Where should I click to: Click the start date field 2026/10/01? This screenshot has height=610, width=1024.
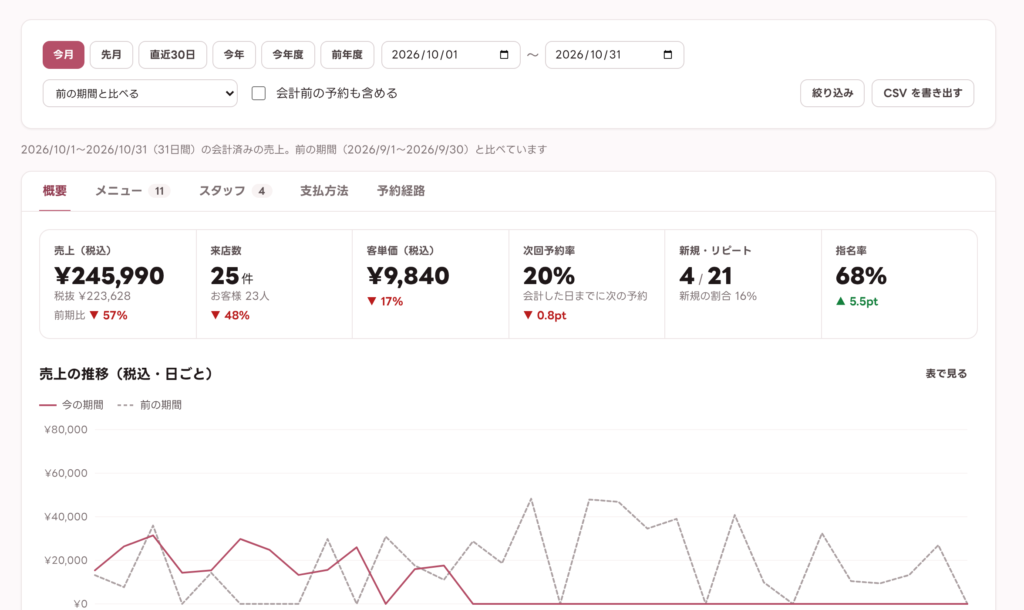[x=451, y=55]
